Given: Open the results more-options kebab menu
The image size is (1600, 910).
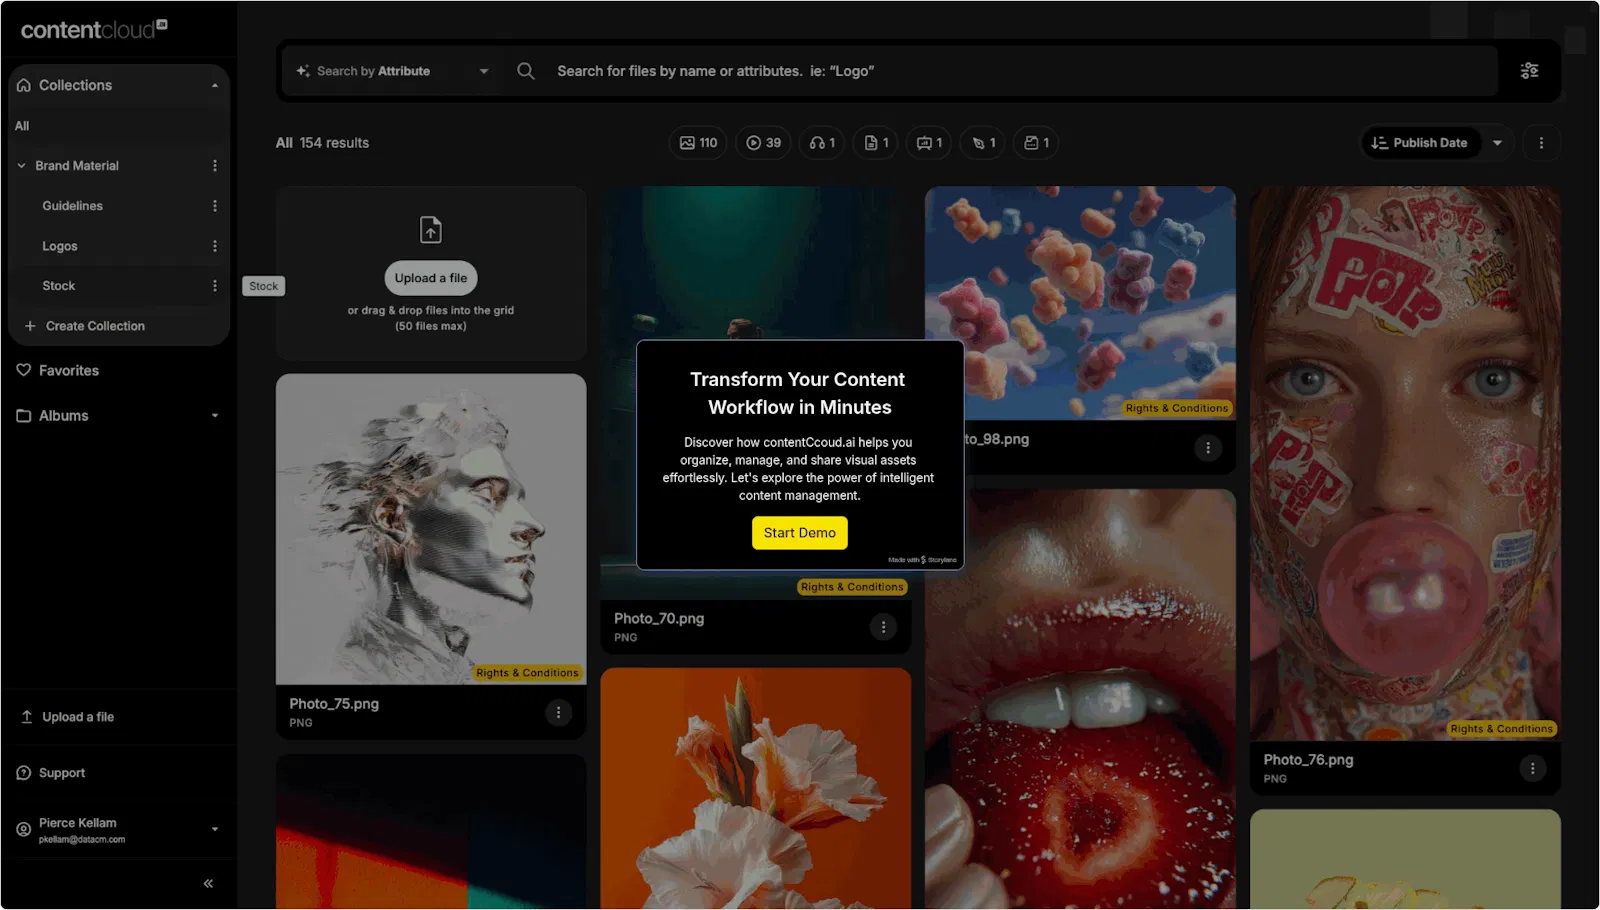Looking at the screenshot, I should (1541, 143).
